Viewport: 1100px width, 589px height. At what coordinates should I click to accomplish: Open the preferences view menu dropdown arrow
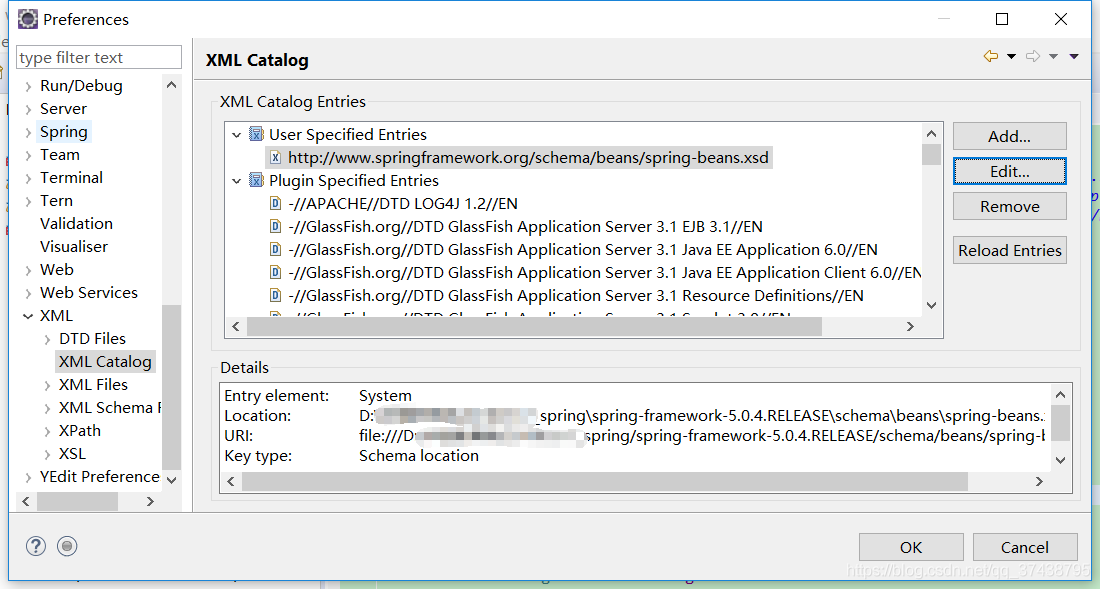tap(1074, 57)
